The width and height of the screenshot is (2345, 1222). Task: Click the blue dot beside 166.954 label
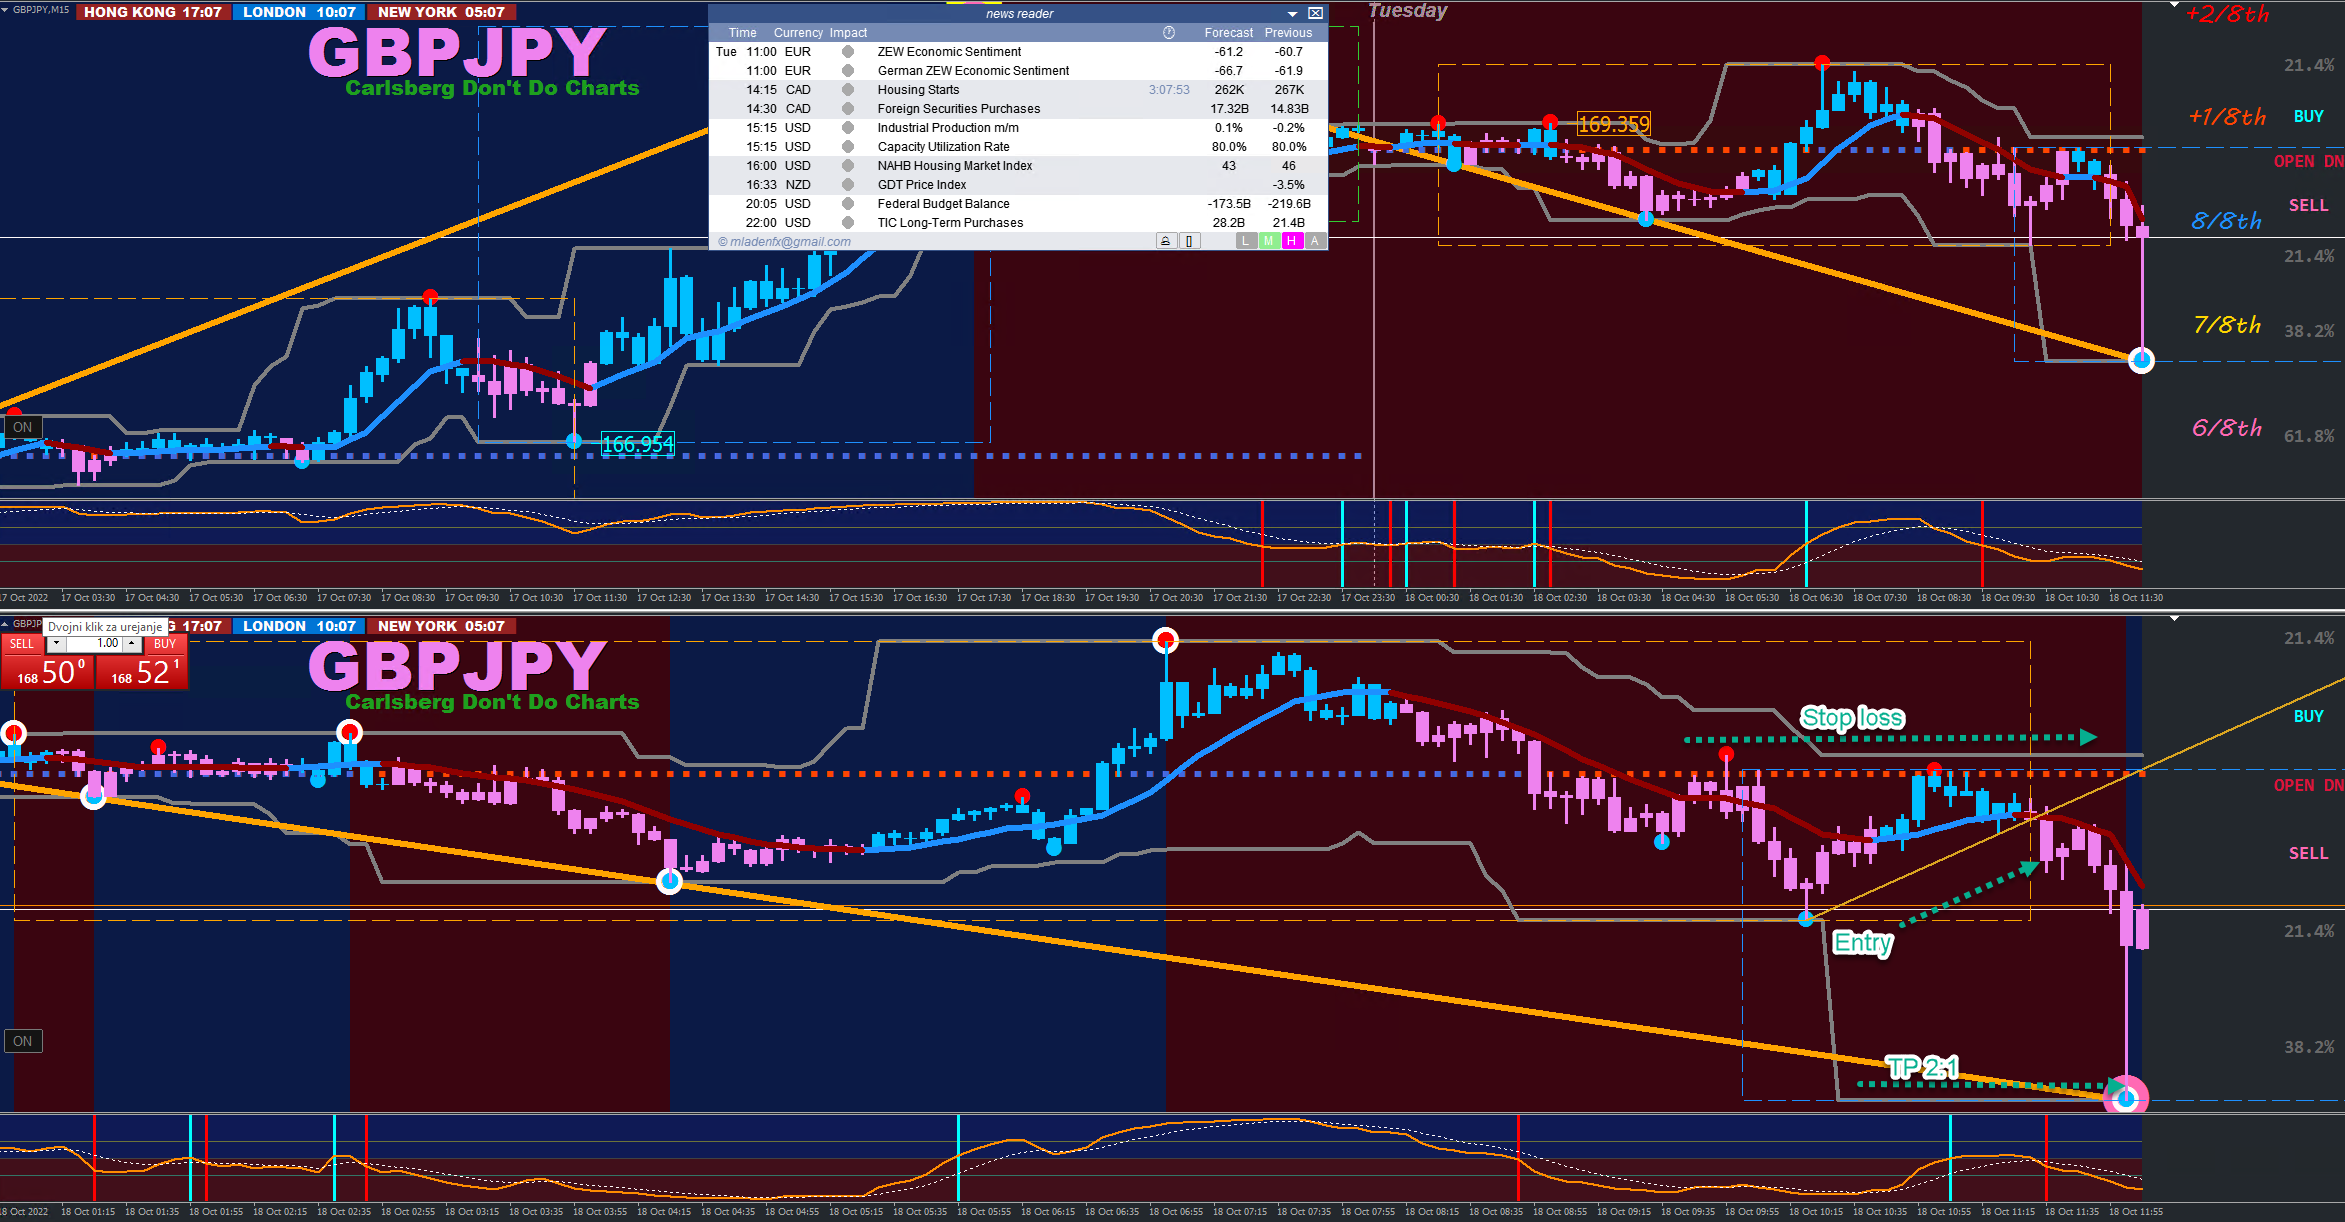574,441
